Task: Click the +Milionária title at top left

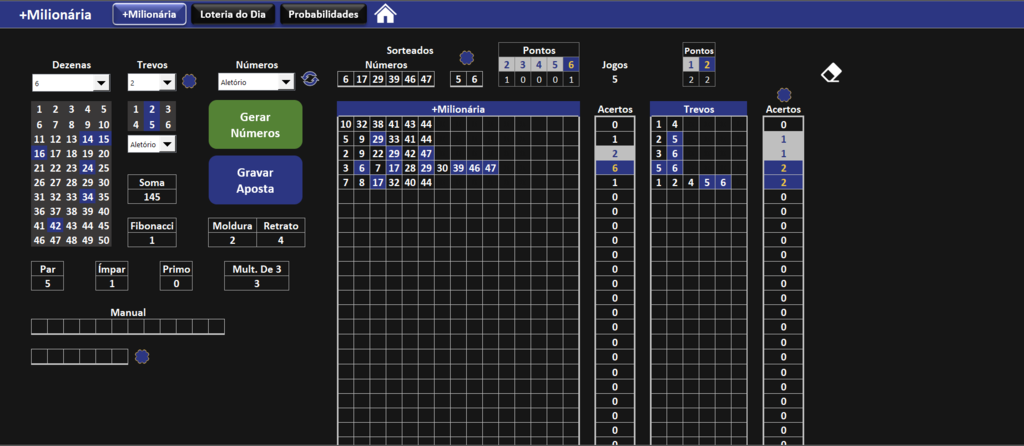Action: click(56, 14)
